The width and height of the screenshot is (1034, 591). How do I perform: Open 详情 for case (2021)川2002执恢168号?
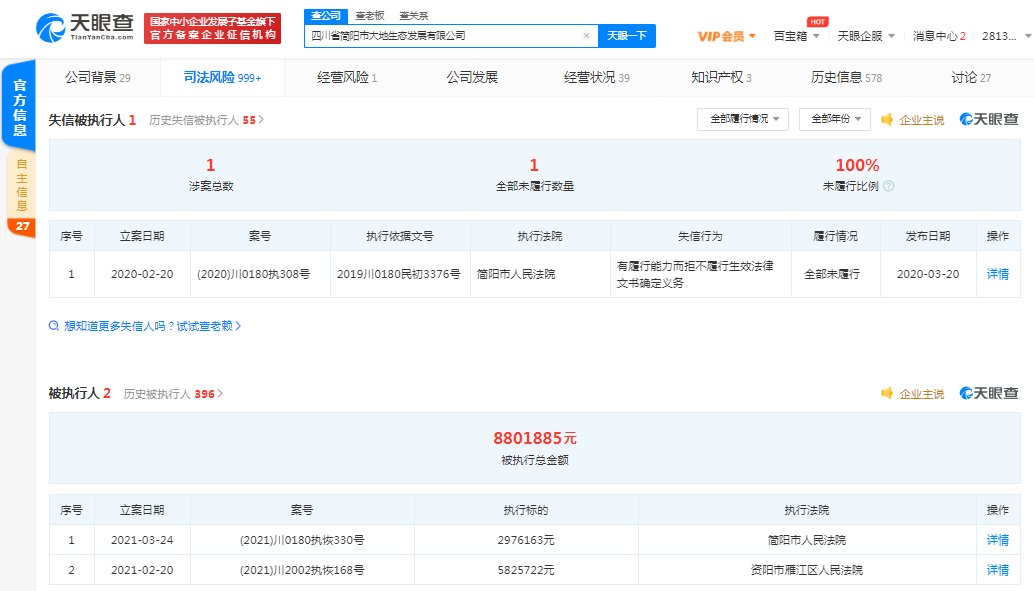pyautogui.click(x=998, y=570)
